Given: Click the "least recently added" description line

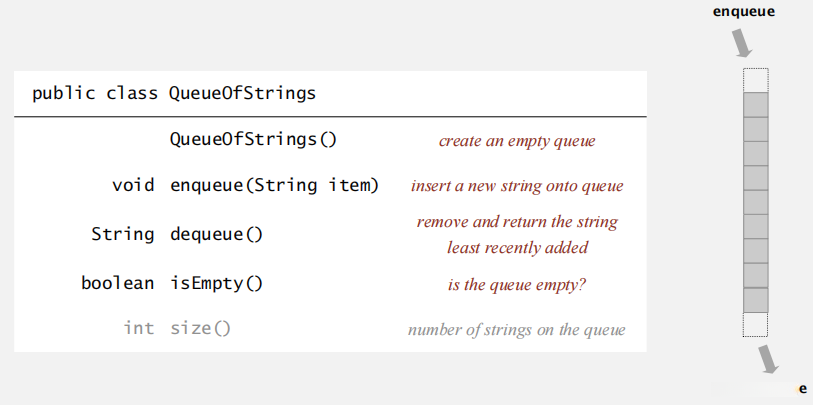Looking at the screenshot, I should tap(517, 247).
